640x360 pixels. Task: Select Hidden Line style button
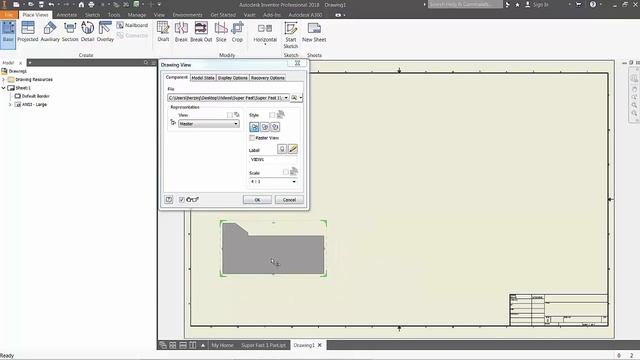click(254, 127)
